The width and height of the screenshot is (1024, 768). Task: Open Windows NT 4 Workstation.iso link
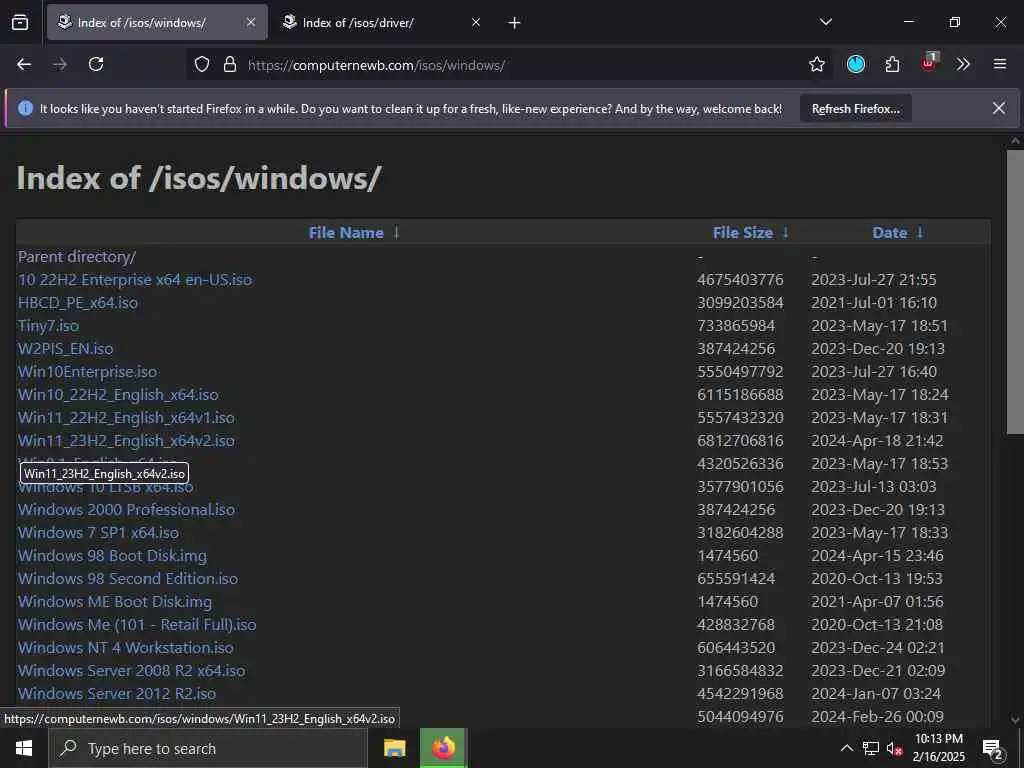pyautogui.click(x=125, y=647)
